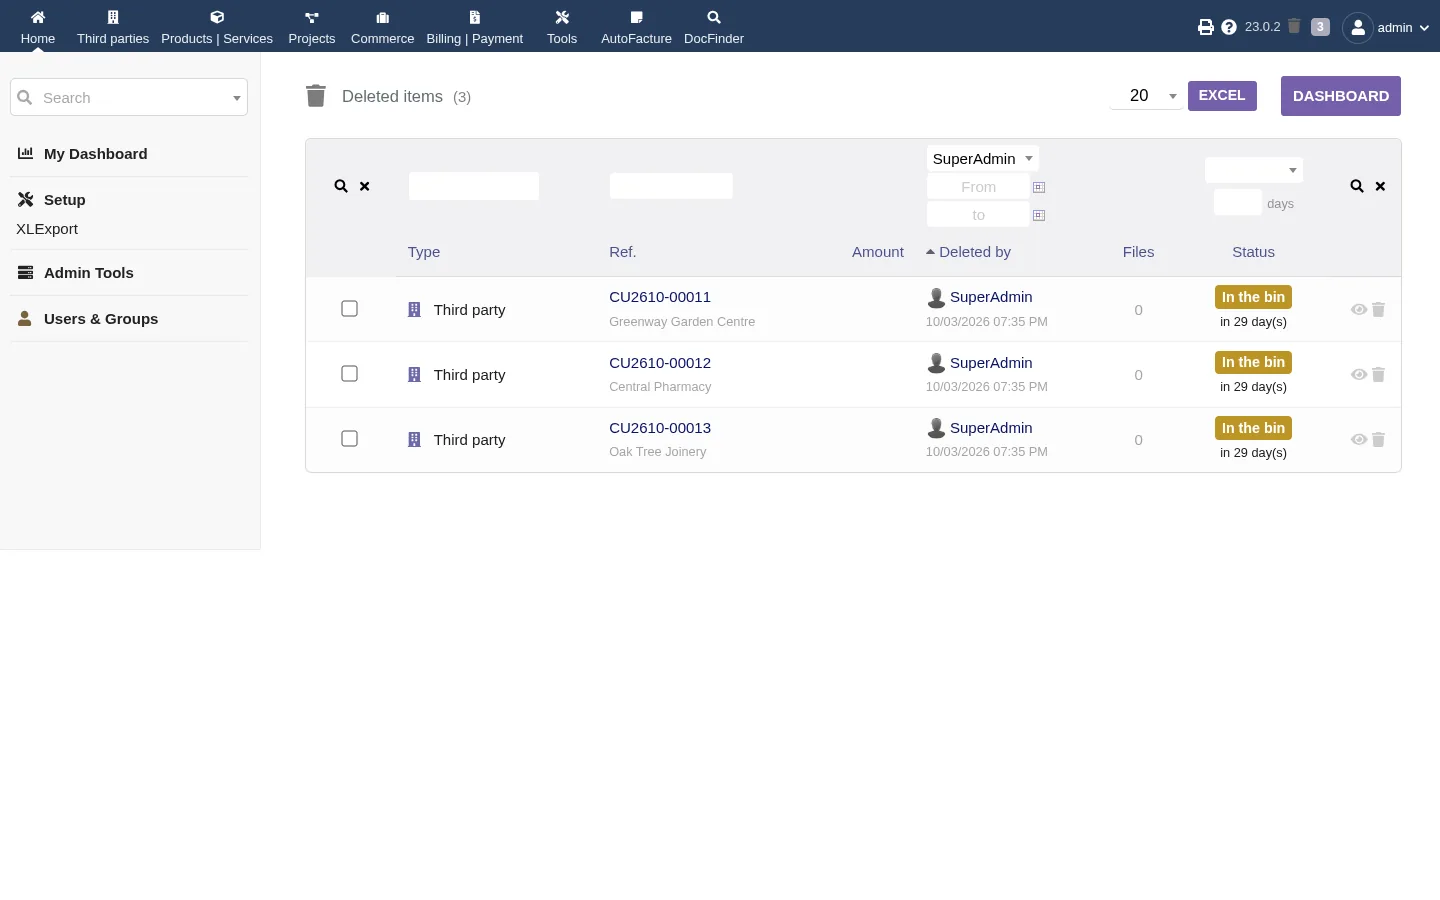The width and height of the screenshot is (1440, 900).
Task: Open the help question-mark icon
Action: click(1229, 27)
